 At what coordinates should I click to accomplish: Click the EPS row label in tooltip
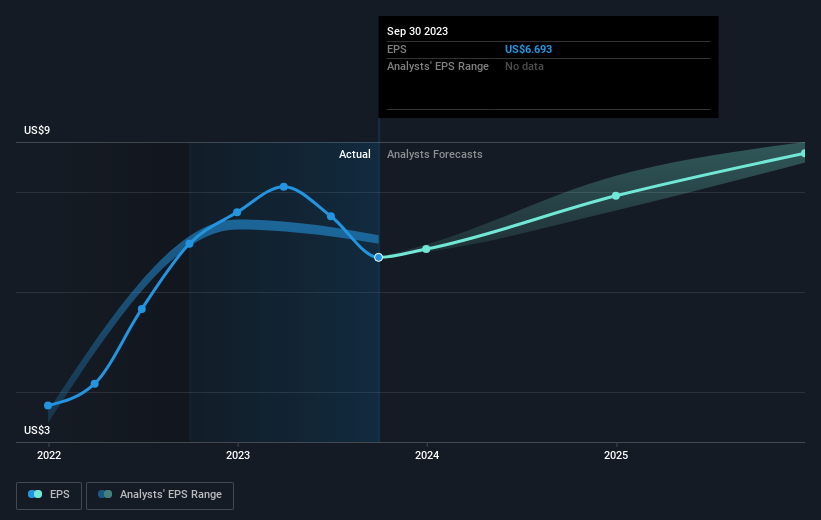[x=396, y=49]
